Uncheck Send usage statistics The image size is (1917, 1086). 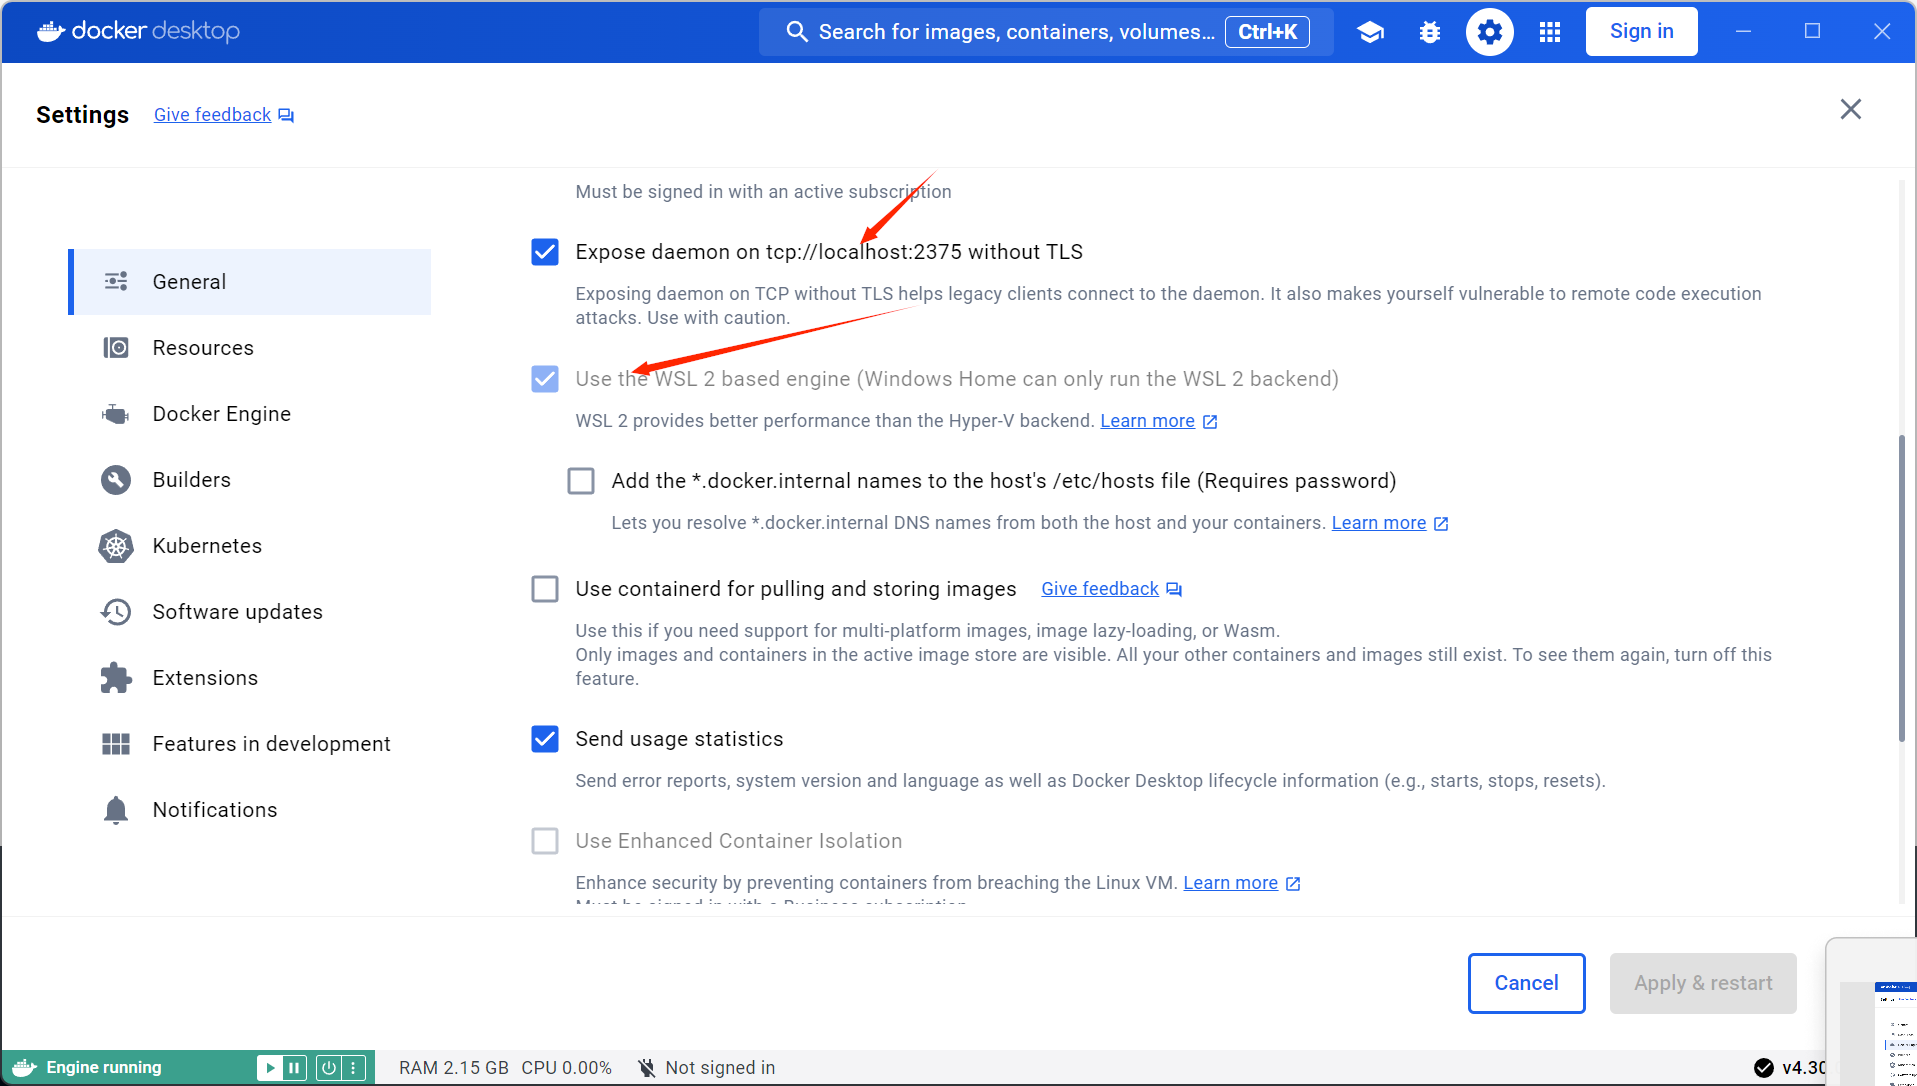click(x=545, y=739)
